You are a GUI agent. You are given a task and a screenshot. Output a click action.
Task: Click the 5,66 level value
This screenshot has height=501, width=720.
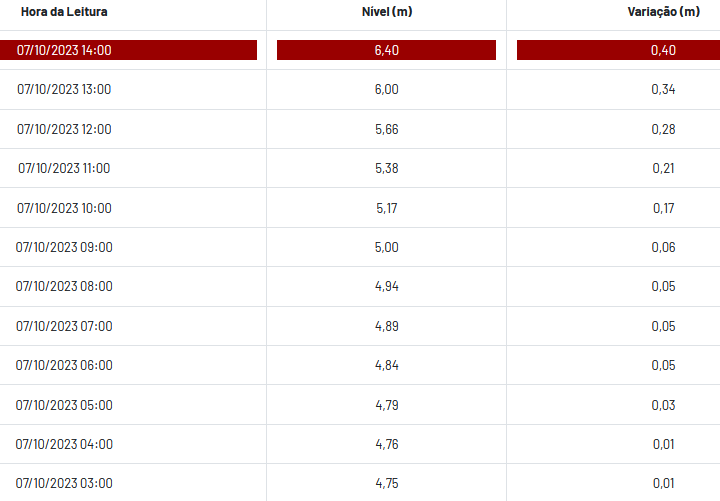(x=387, y=129)
